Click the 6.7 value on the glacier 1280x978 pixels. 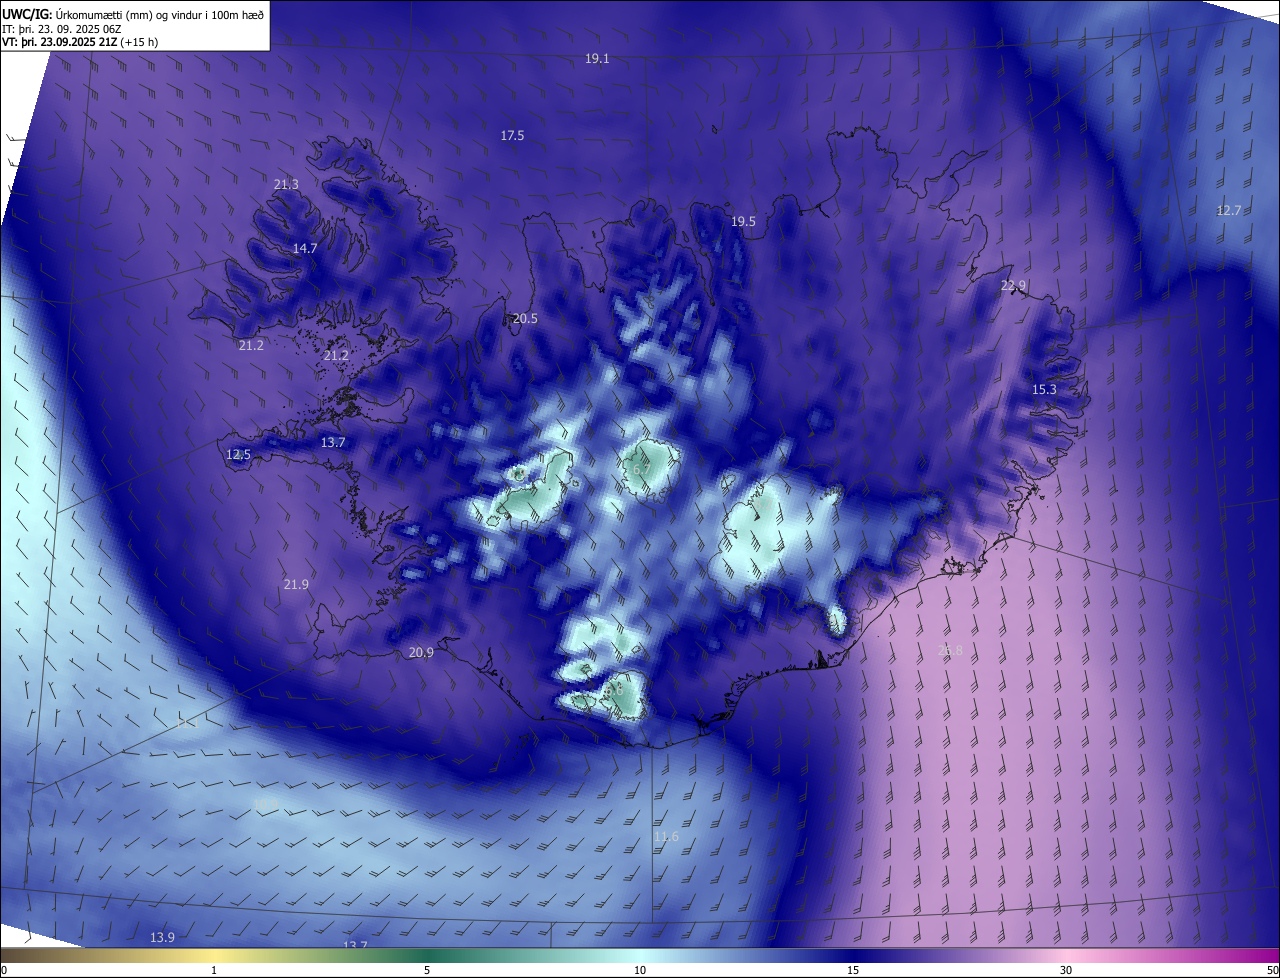642,469
